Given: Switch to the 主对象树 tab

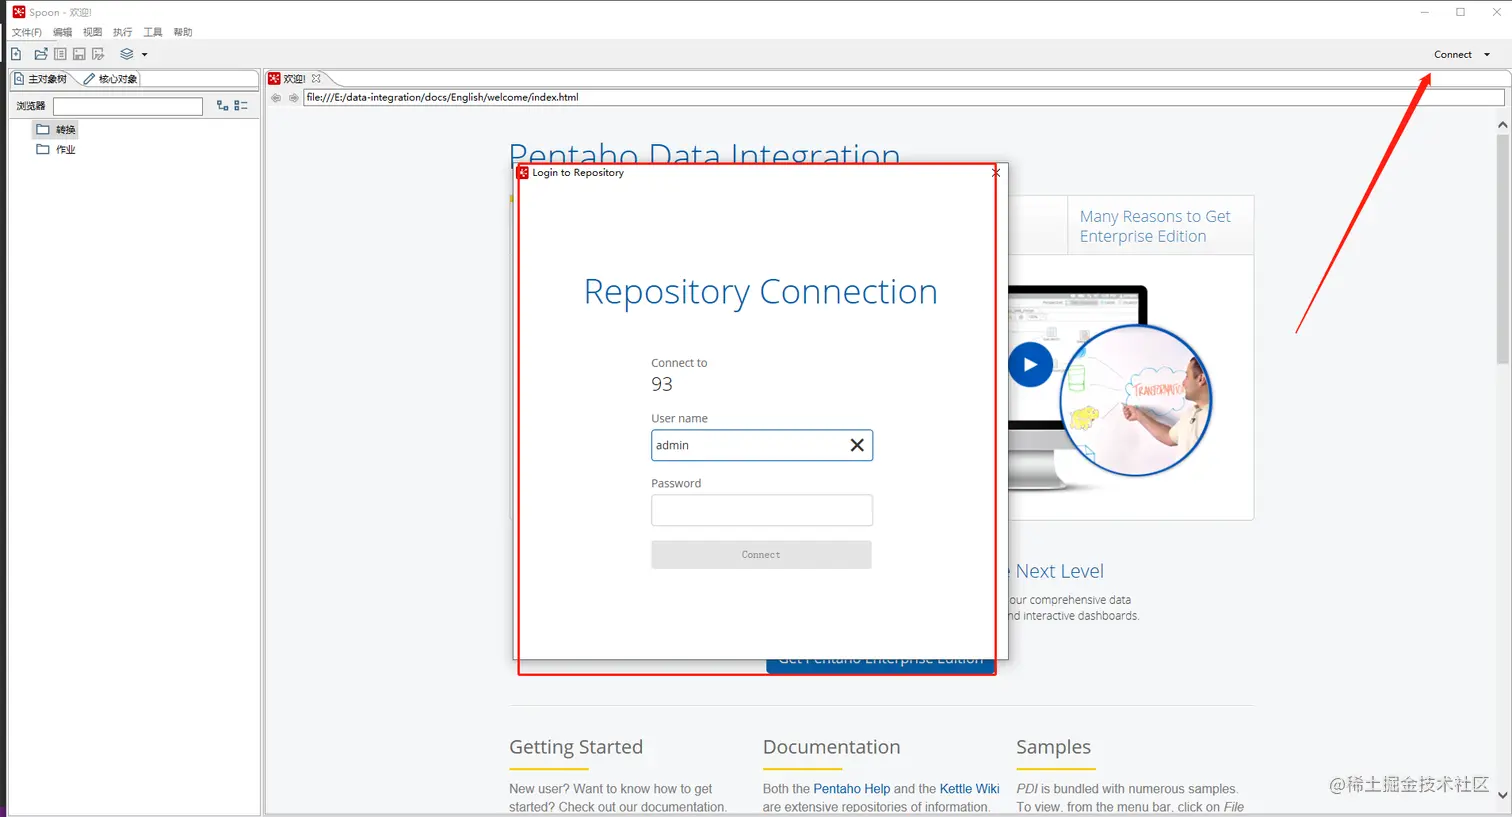Looking at the screenshot, I should pyautogui.click(x=41, y=79).
